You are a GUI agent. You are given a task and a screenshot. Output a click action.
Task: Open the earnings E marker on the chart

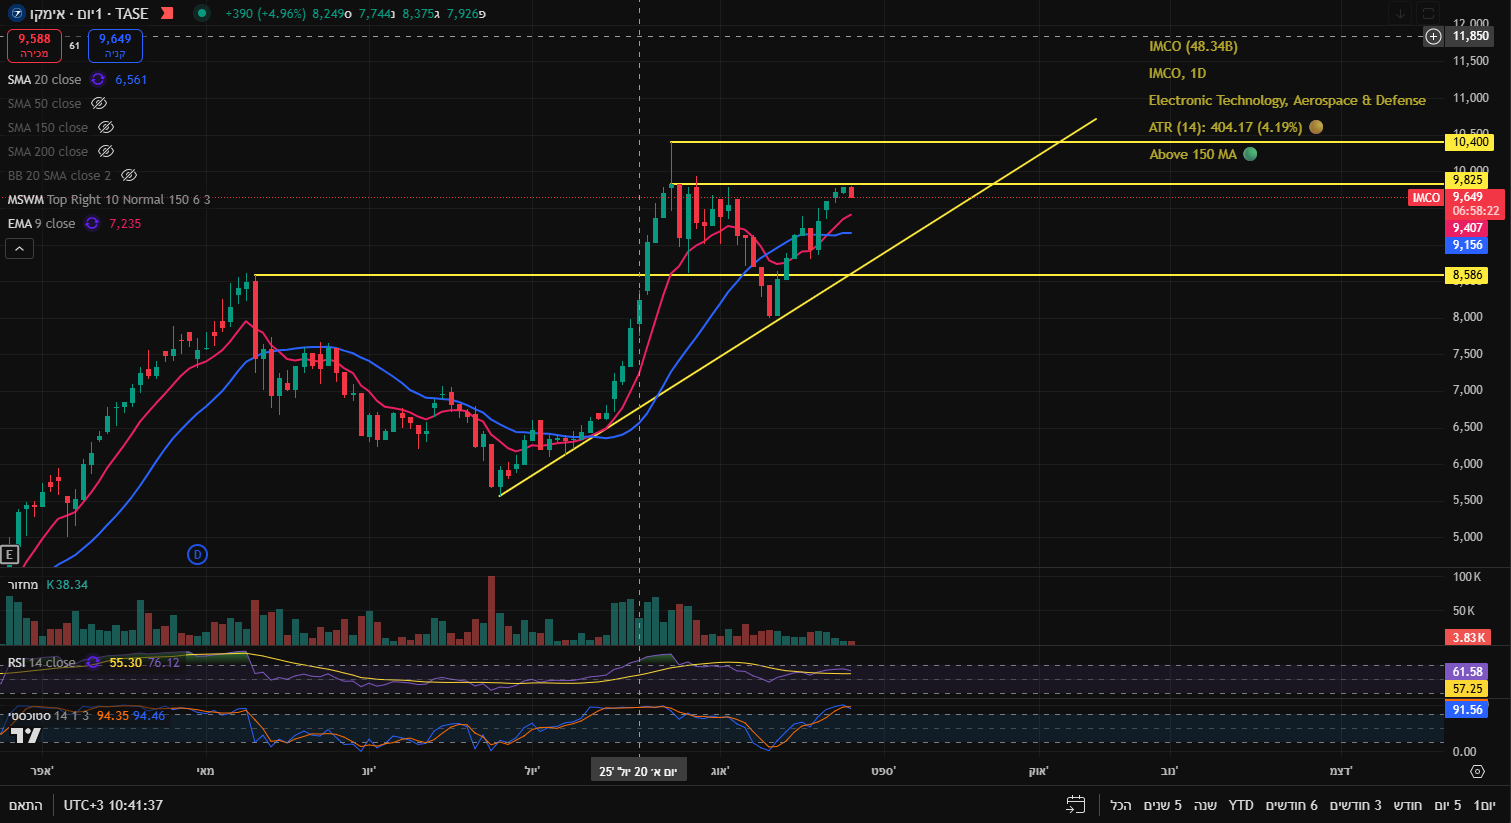point(10,554)
